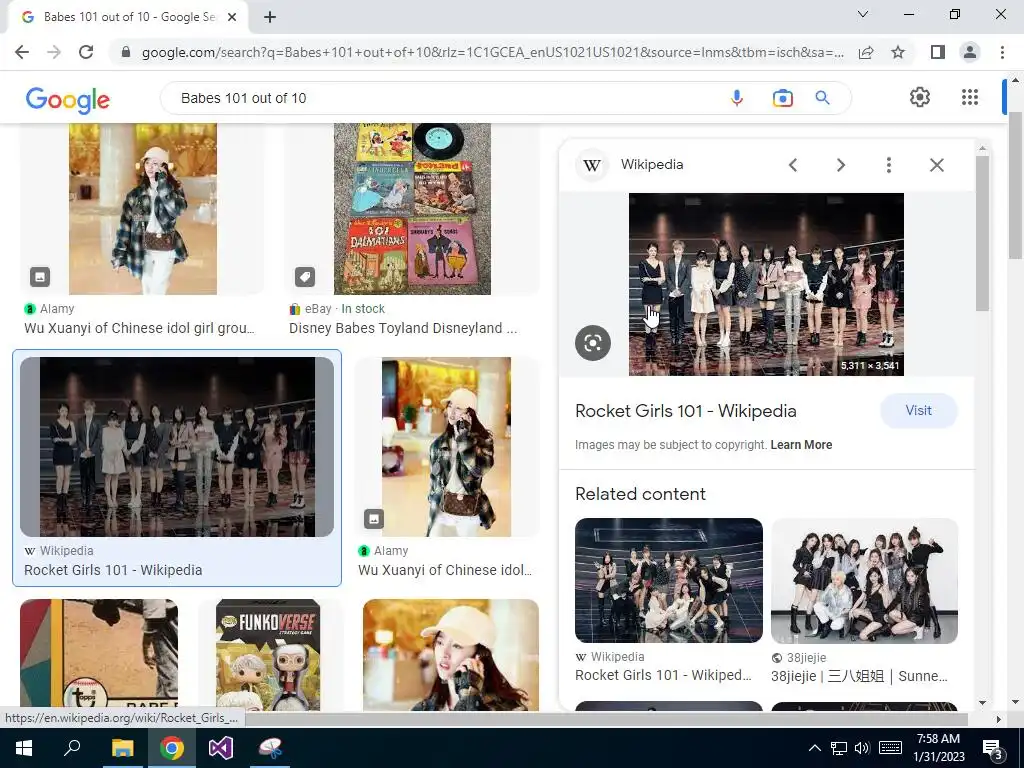The height and width of the screenshot is (768, 1024).
Task: Click the magnifier search button
Action: click(823, 98)
